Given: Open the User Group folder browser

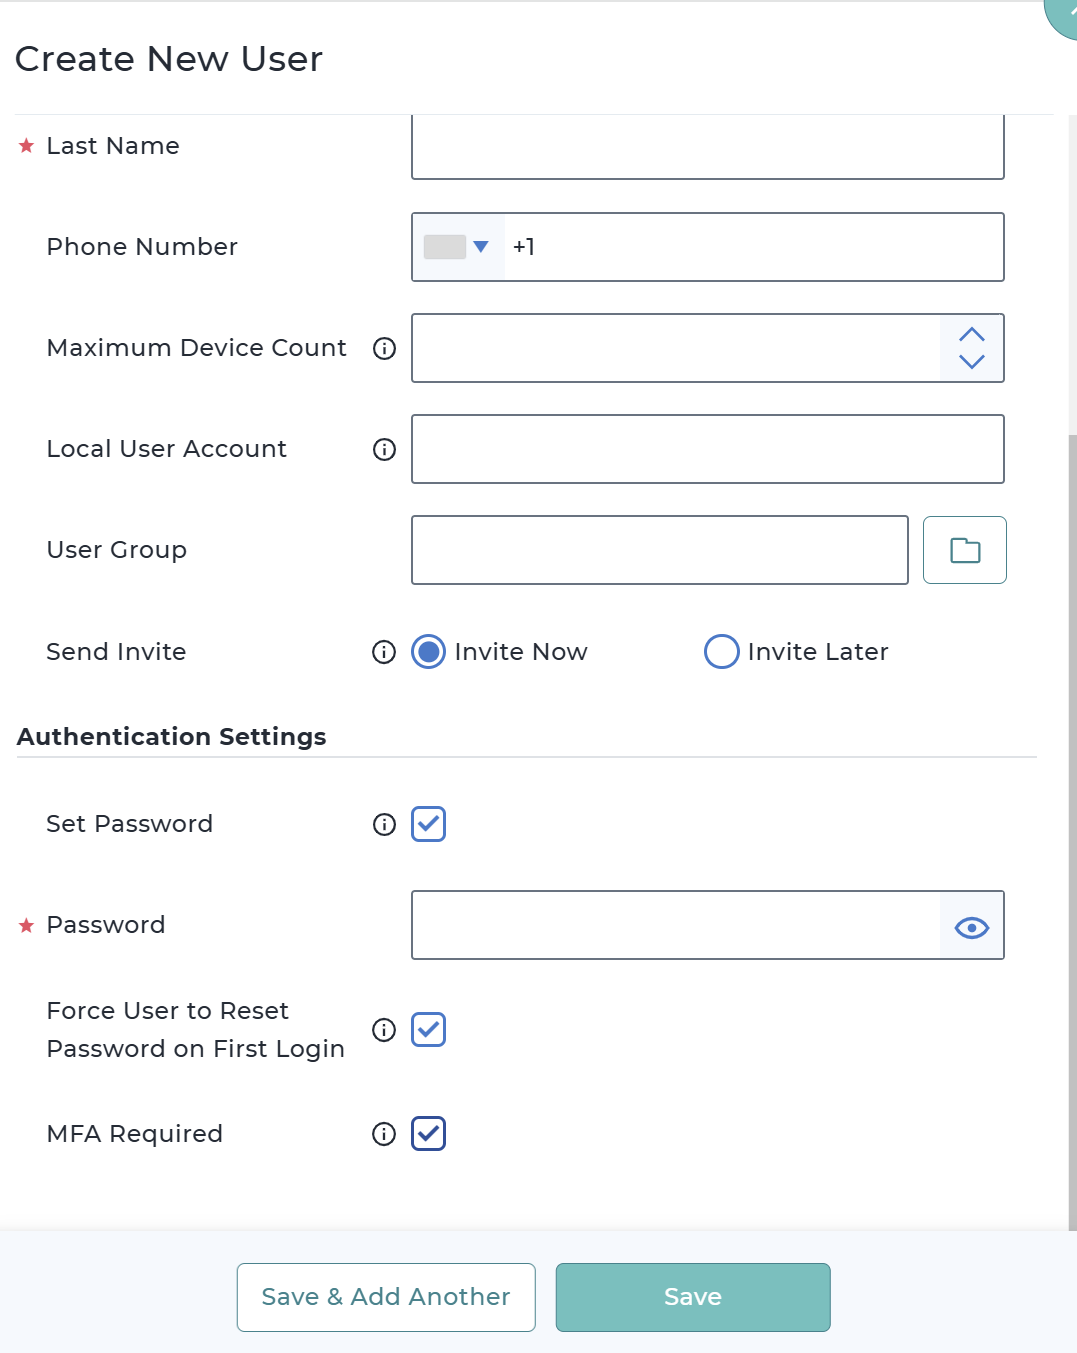Looking at the screenshot, I should tap(964, 550).
